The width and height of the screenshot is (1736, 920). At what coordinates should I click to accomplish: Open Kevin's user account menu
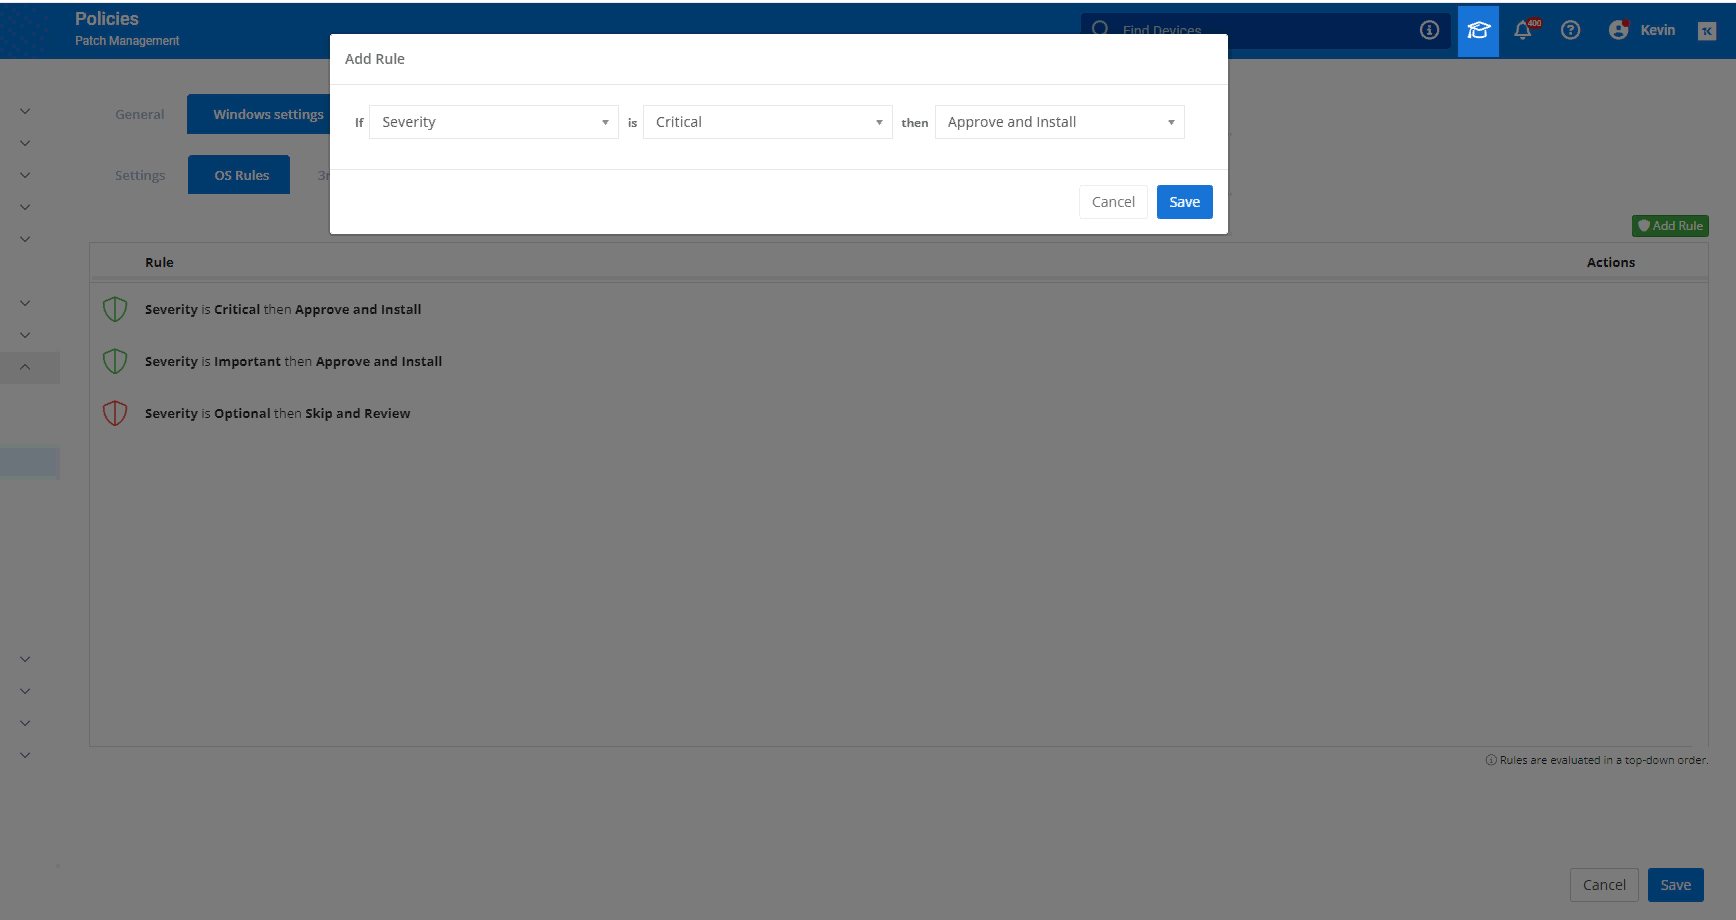pyautogui.click(x=1641, y=30)
